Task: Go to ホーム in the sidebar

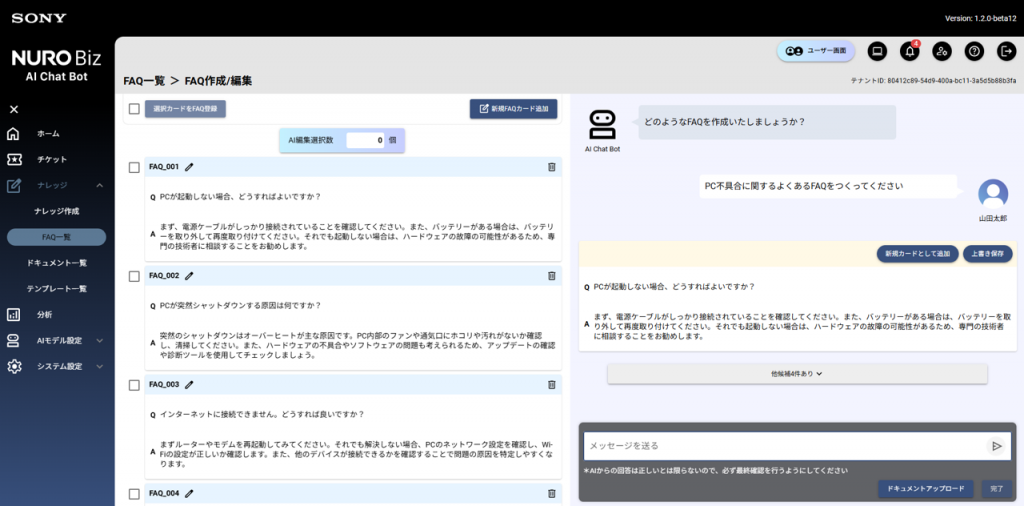Action: [48, 134]
